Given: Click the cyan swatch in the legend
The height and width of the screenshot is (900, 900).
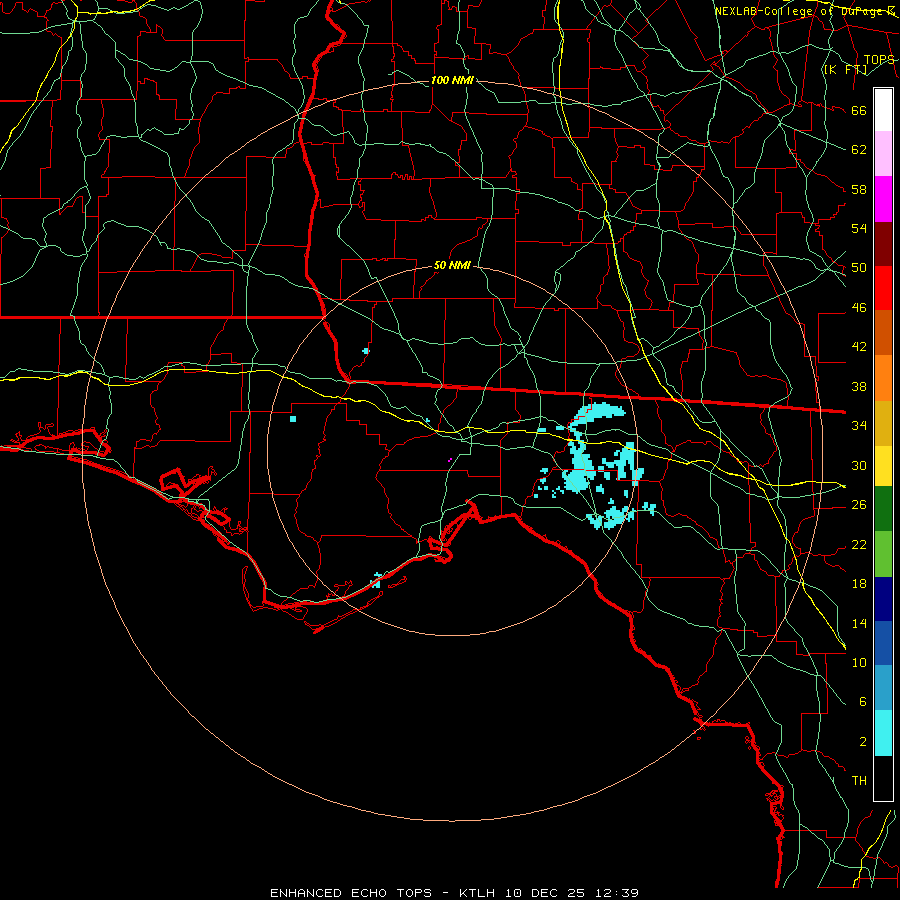Looking at the screenshot, I should [x=883, y=733].
